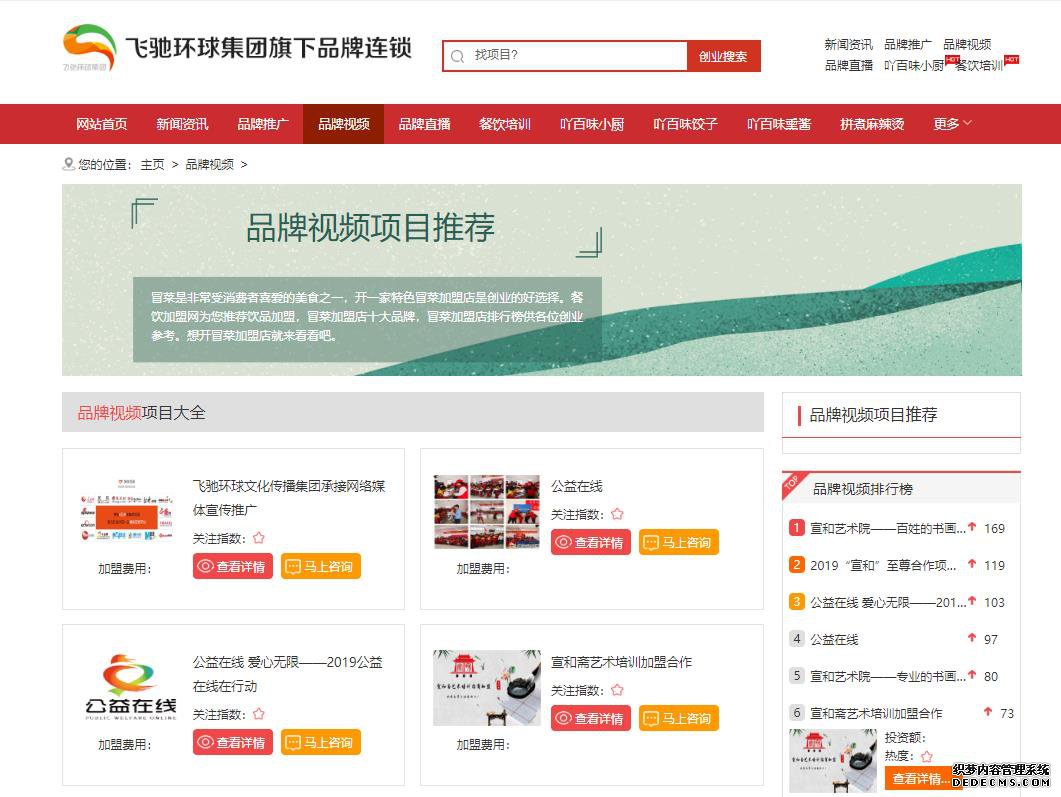Open the 品牌直播 navigation tab
Viewport: 1061px width, 797px height.
coord(424,124)
